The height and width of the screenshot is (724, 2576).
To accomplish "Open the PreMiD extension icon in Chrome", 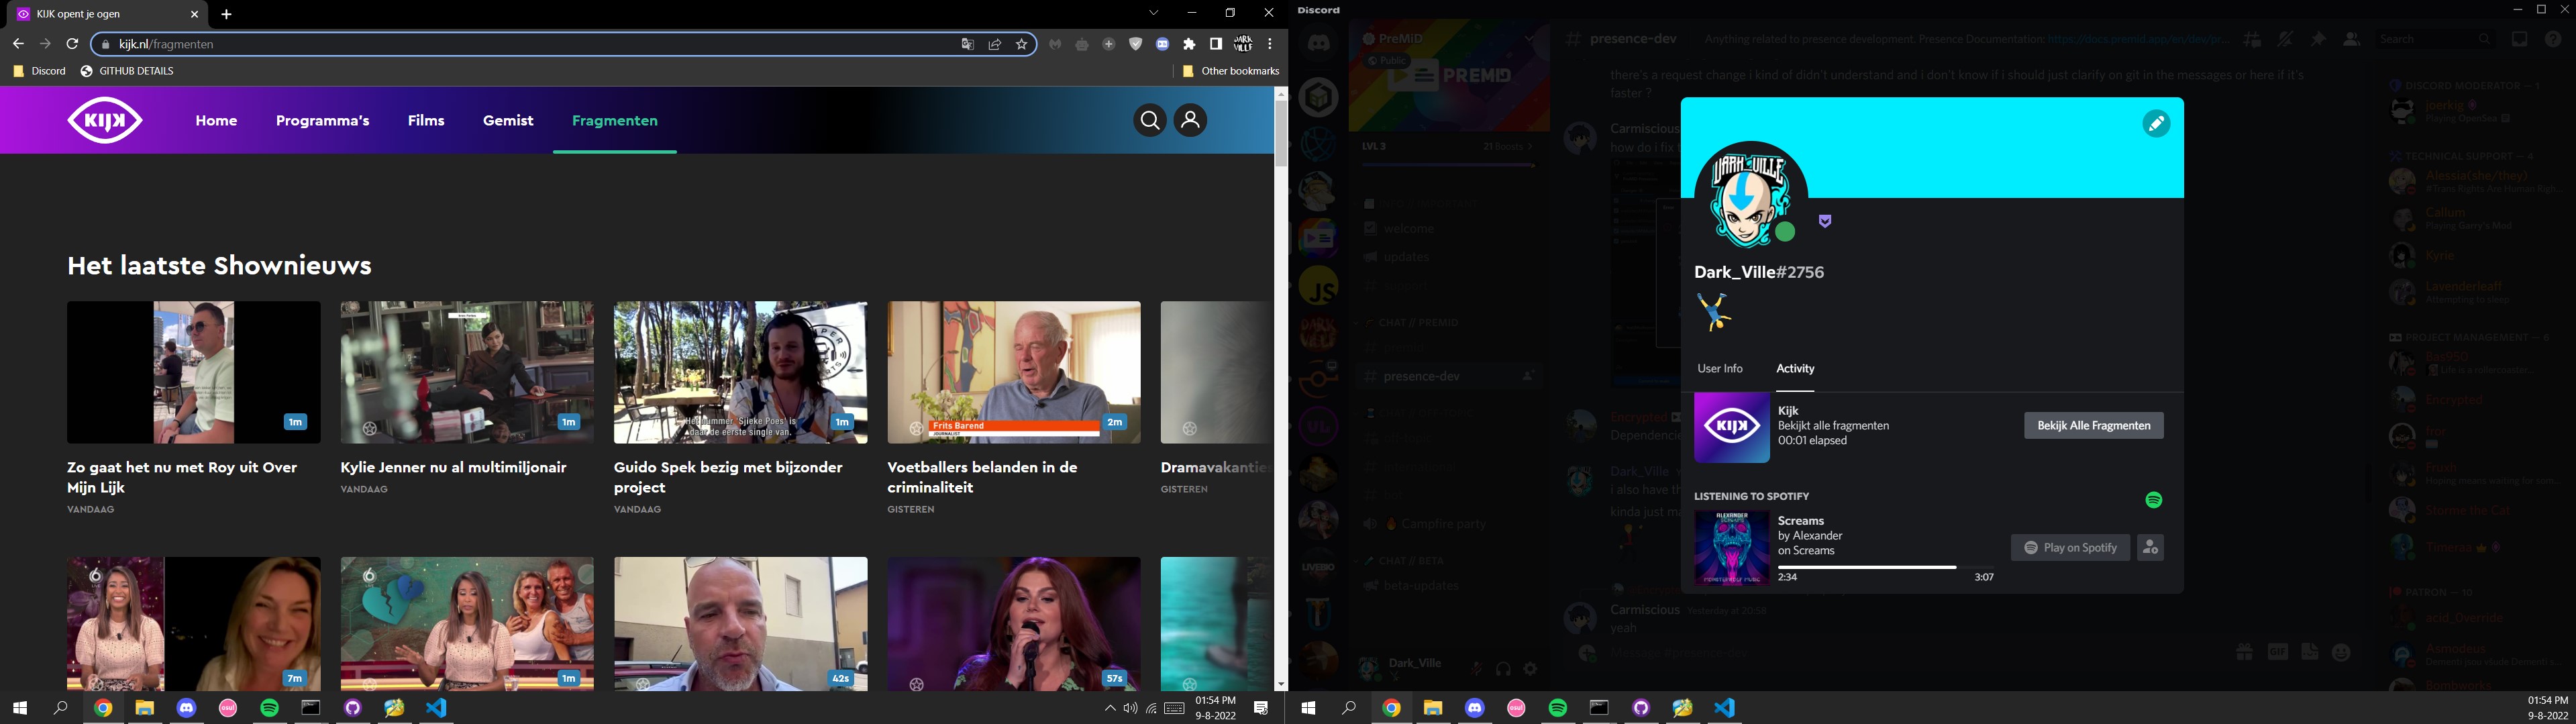I will tap(1162, 44).
